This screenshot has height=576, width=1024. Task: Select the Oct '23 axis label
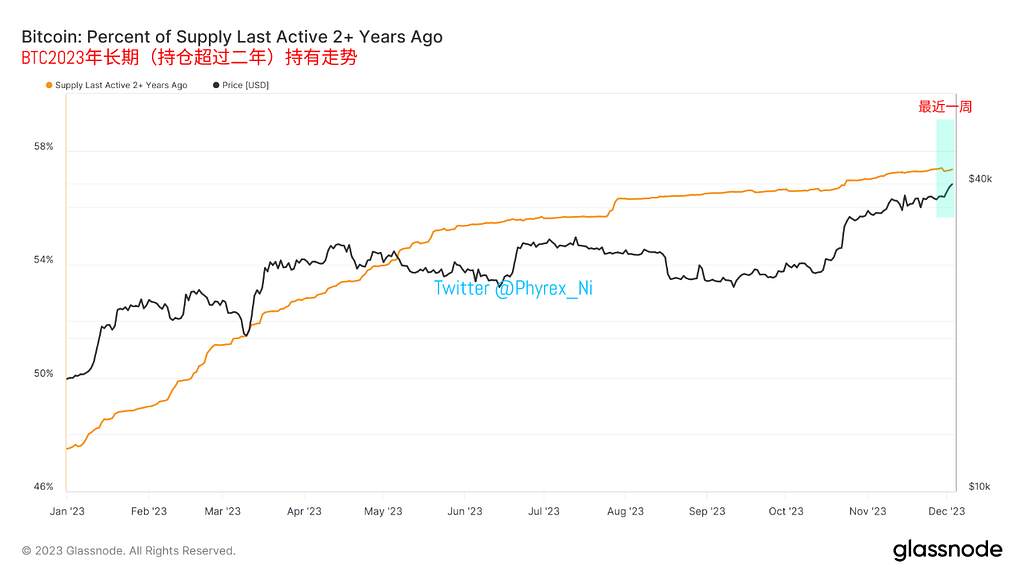(x=786, y=511)
